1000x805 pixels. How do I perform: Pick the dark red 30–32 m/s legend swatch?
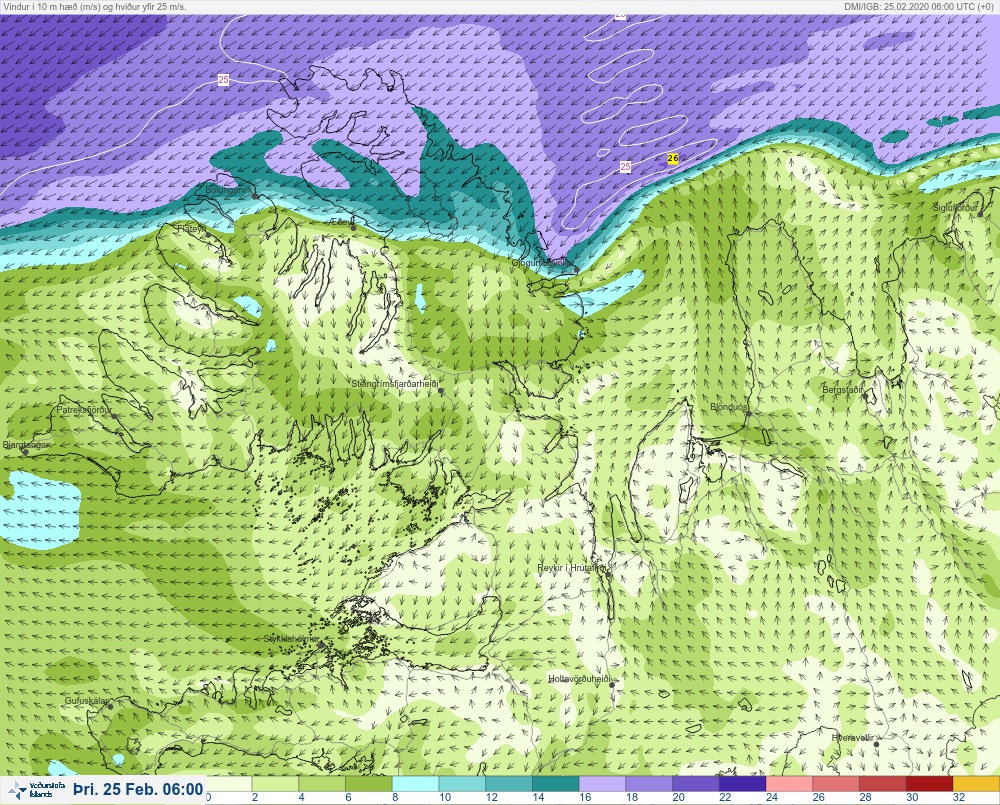[929, 783]
